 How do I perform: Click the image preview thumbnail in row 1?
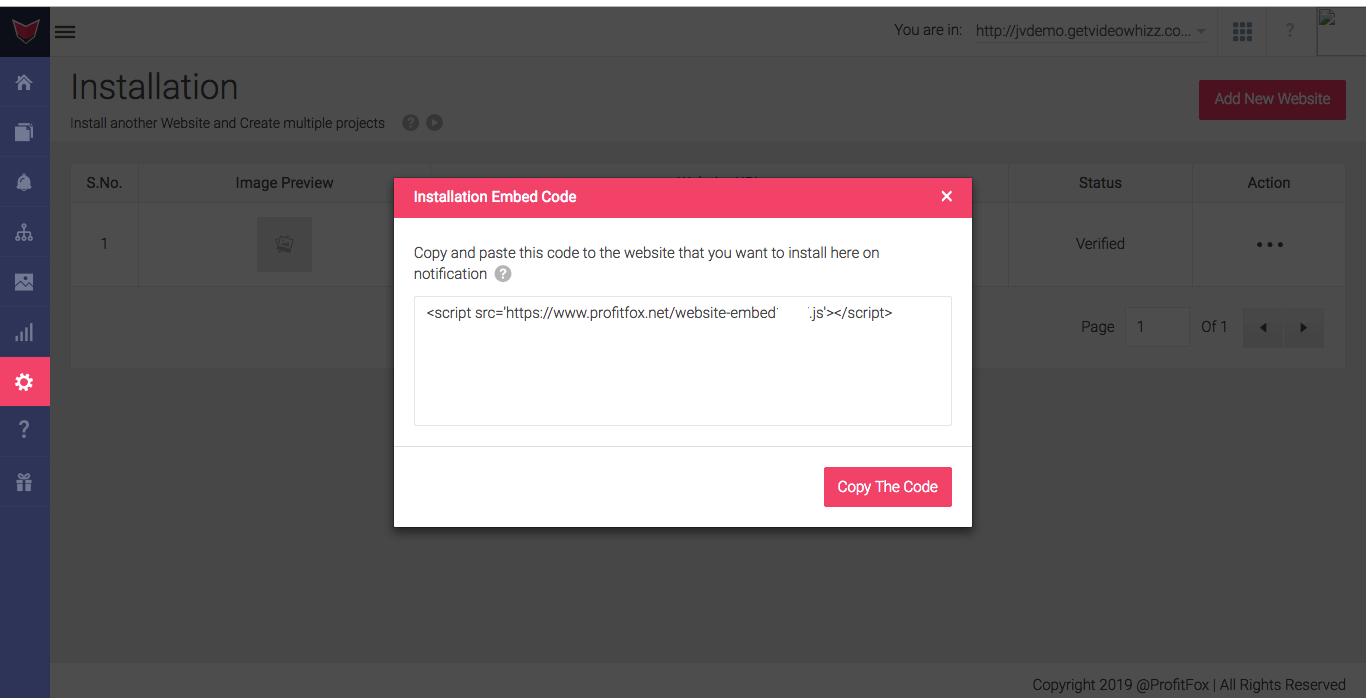point(284,244)
